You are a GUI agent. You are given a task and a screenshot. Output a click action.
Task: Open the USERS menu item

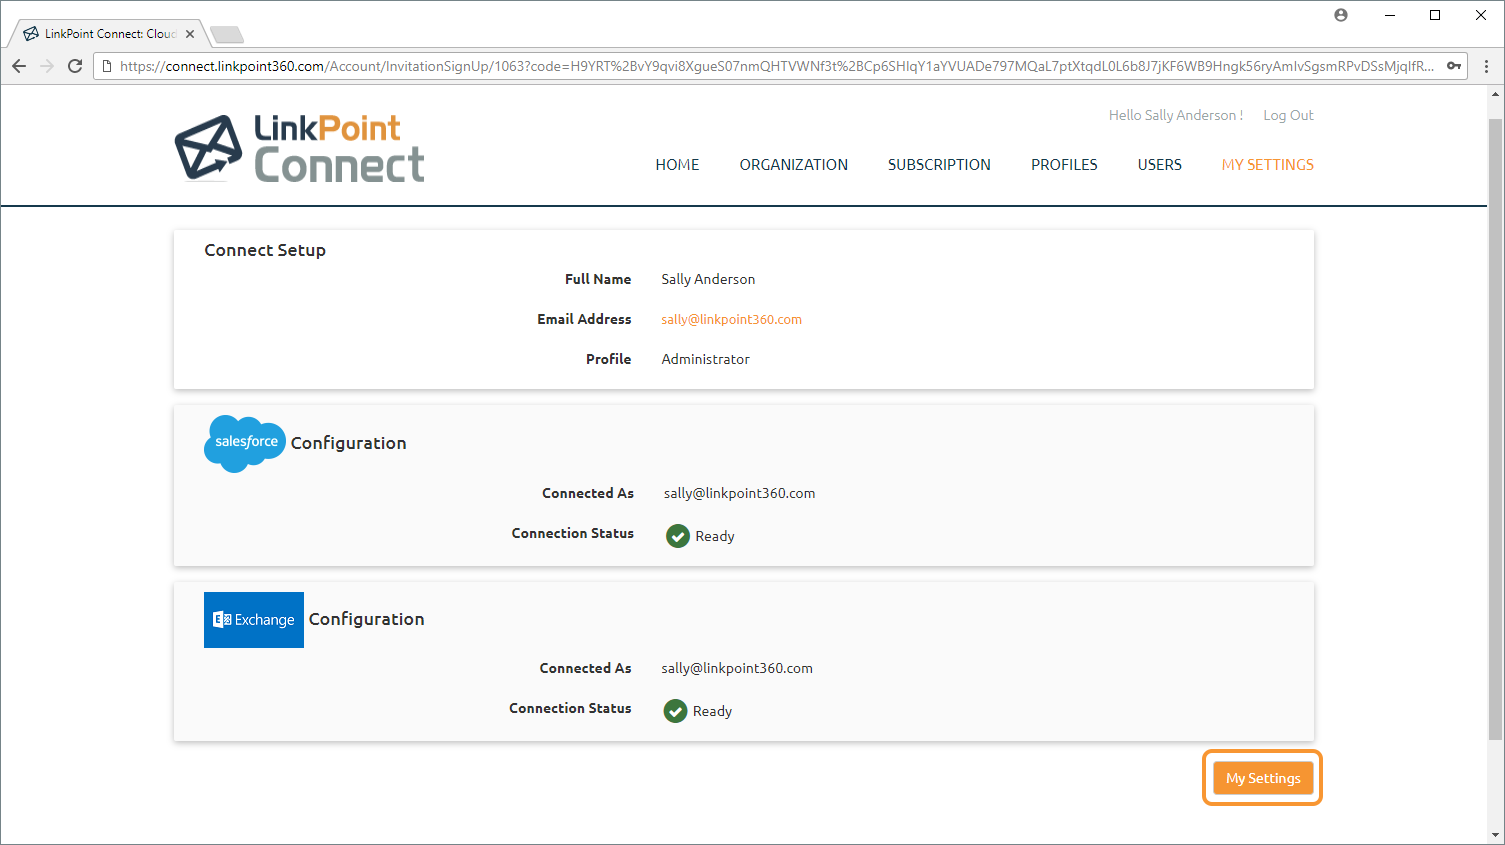coord(1159,165)
